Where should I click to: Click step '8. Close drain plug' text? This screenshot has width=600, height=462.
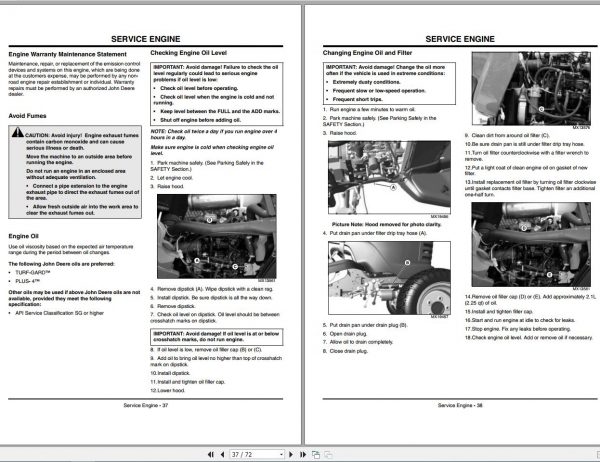345,351
